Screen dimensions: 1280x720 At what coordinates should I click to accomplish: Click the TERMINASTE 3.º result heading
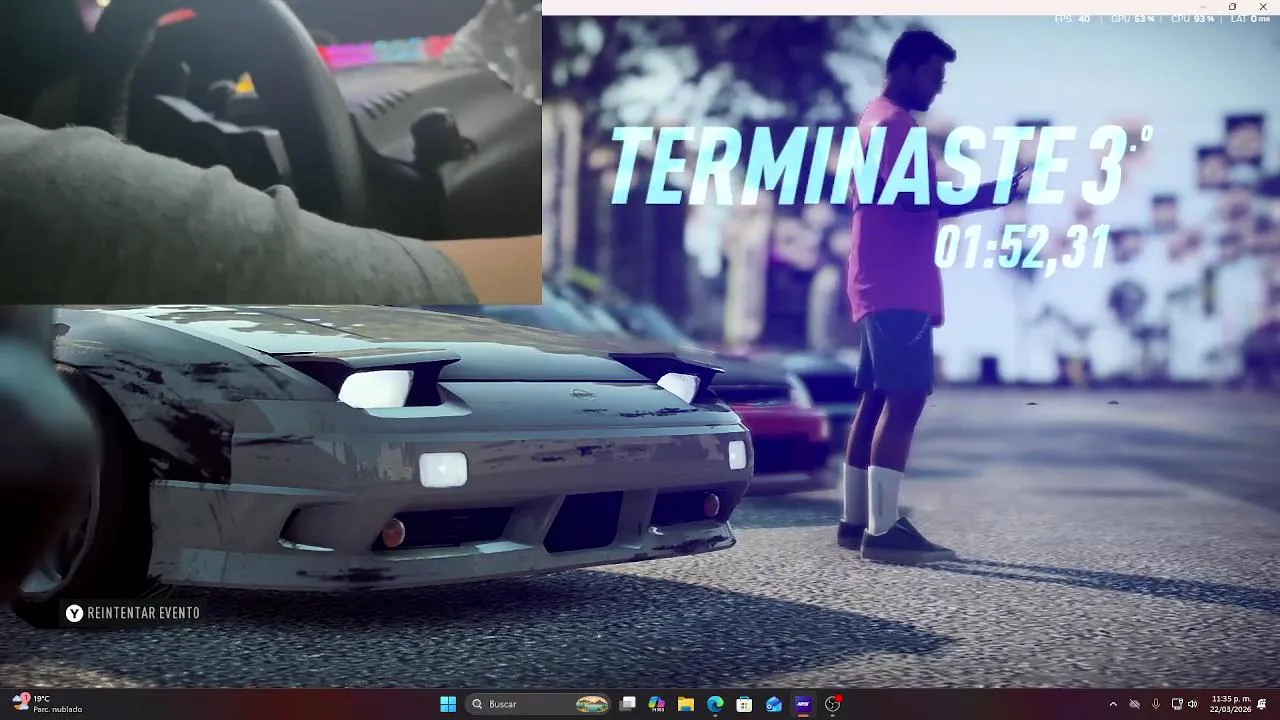coord(880,166)
